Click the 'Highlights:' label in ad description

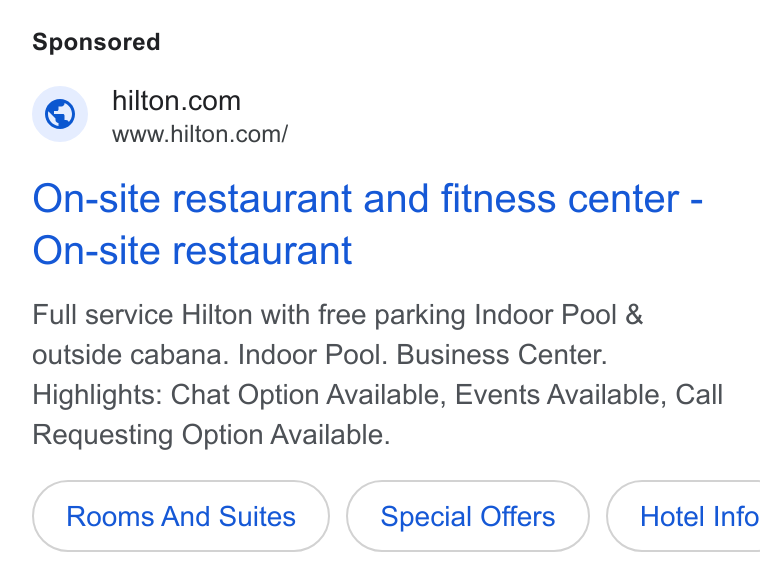click(x=97, y=395)
